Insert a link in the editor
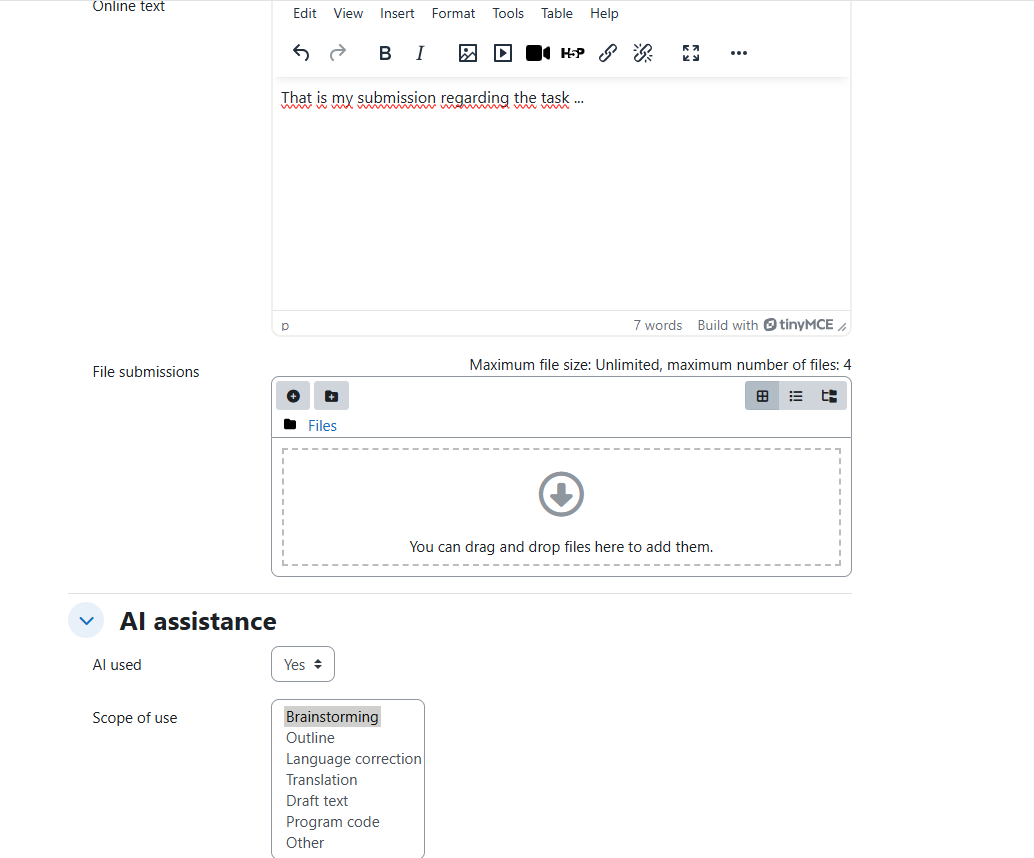Viewport: 1034px width, 858px height. point(607,53)
